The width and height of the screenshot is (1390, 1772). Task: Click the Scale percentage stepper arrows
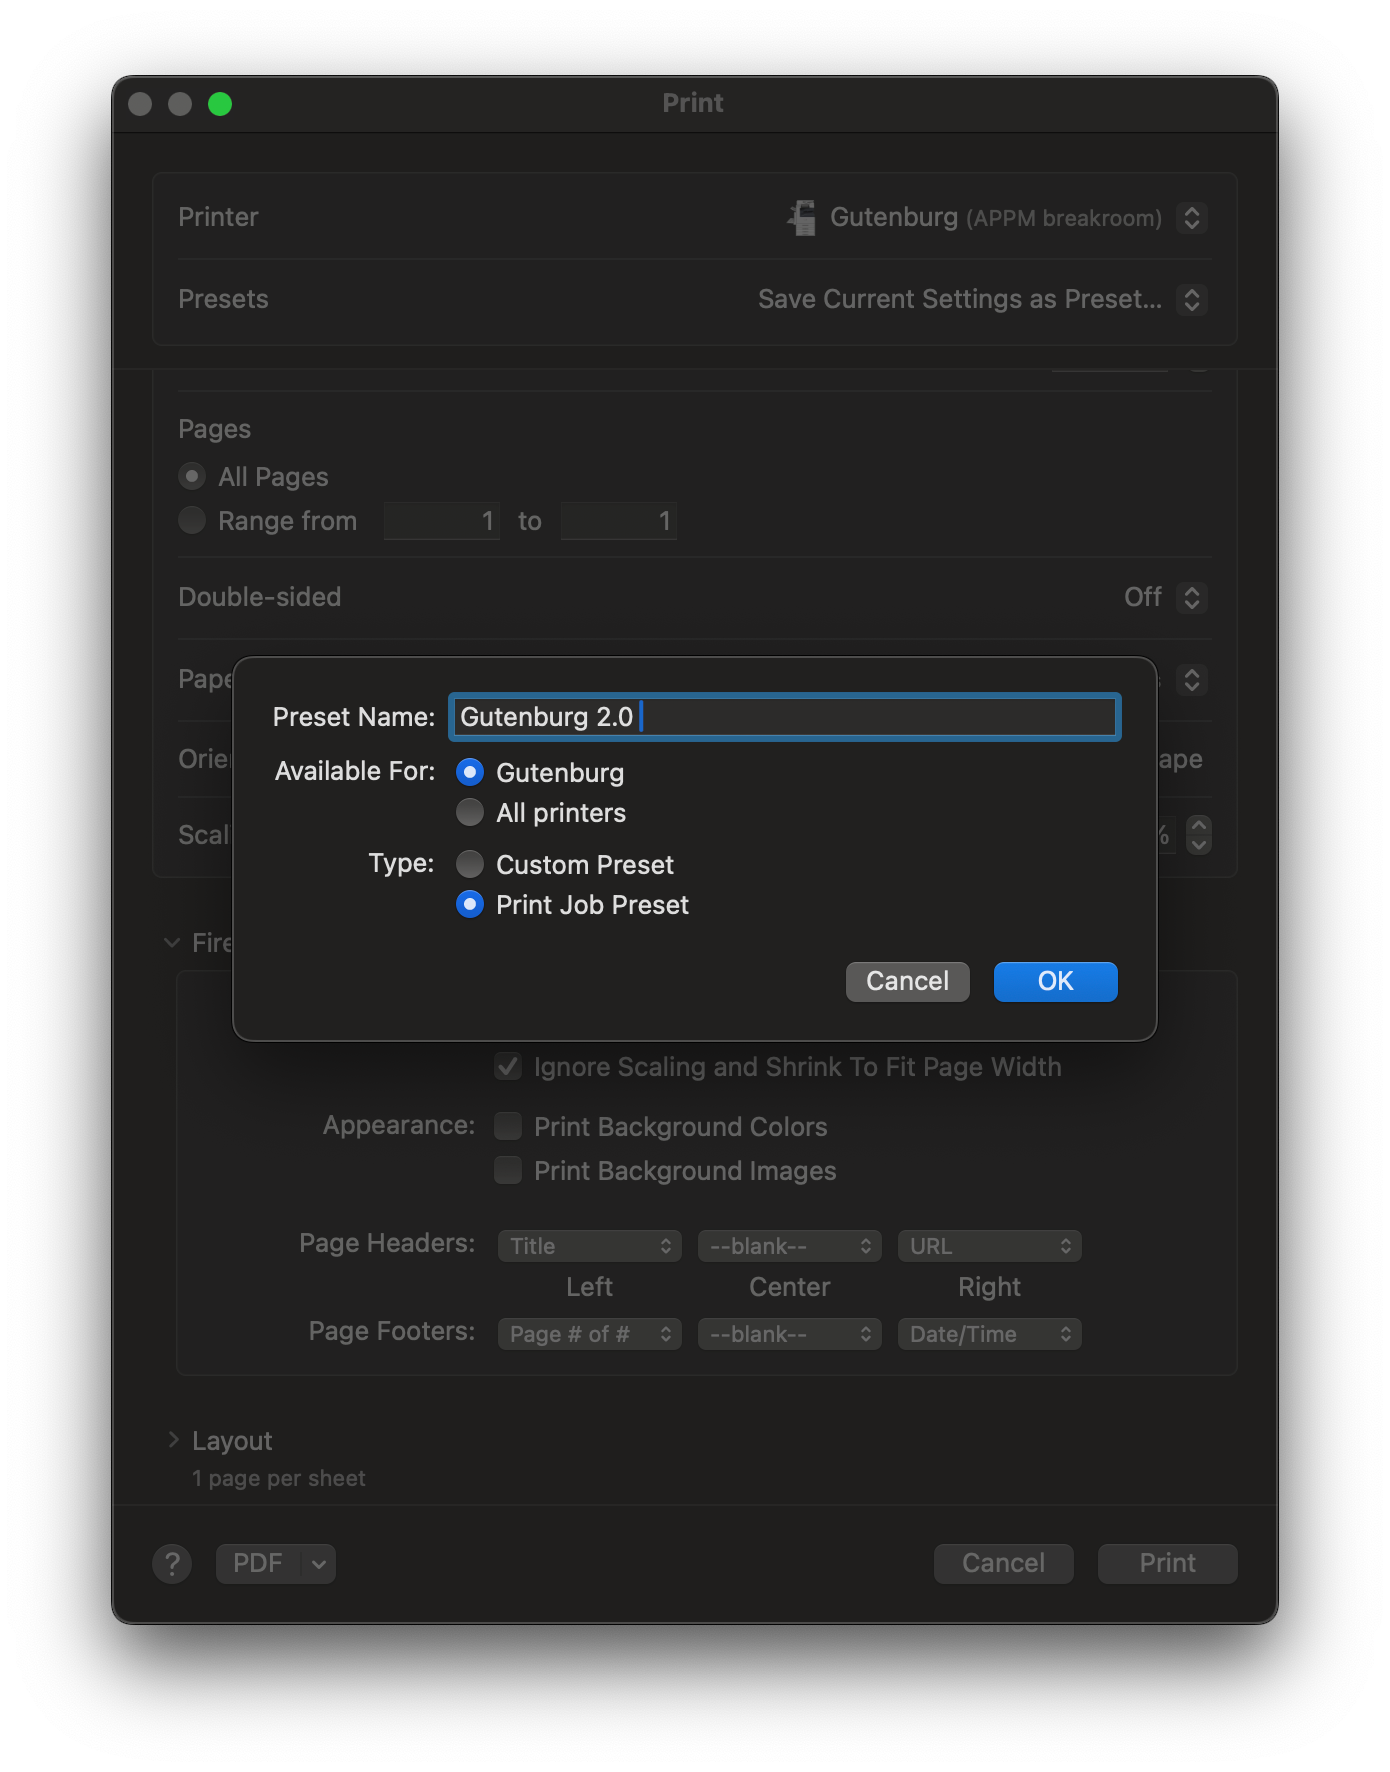click(x=1198, y=834)
